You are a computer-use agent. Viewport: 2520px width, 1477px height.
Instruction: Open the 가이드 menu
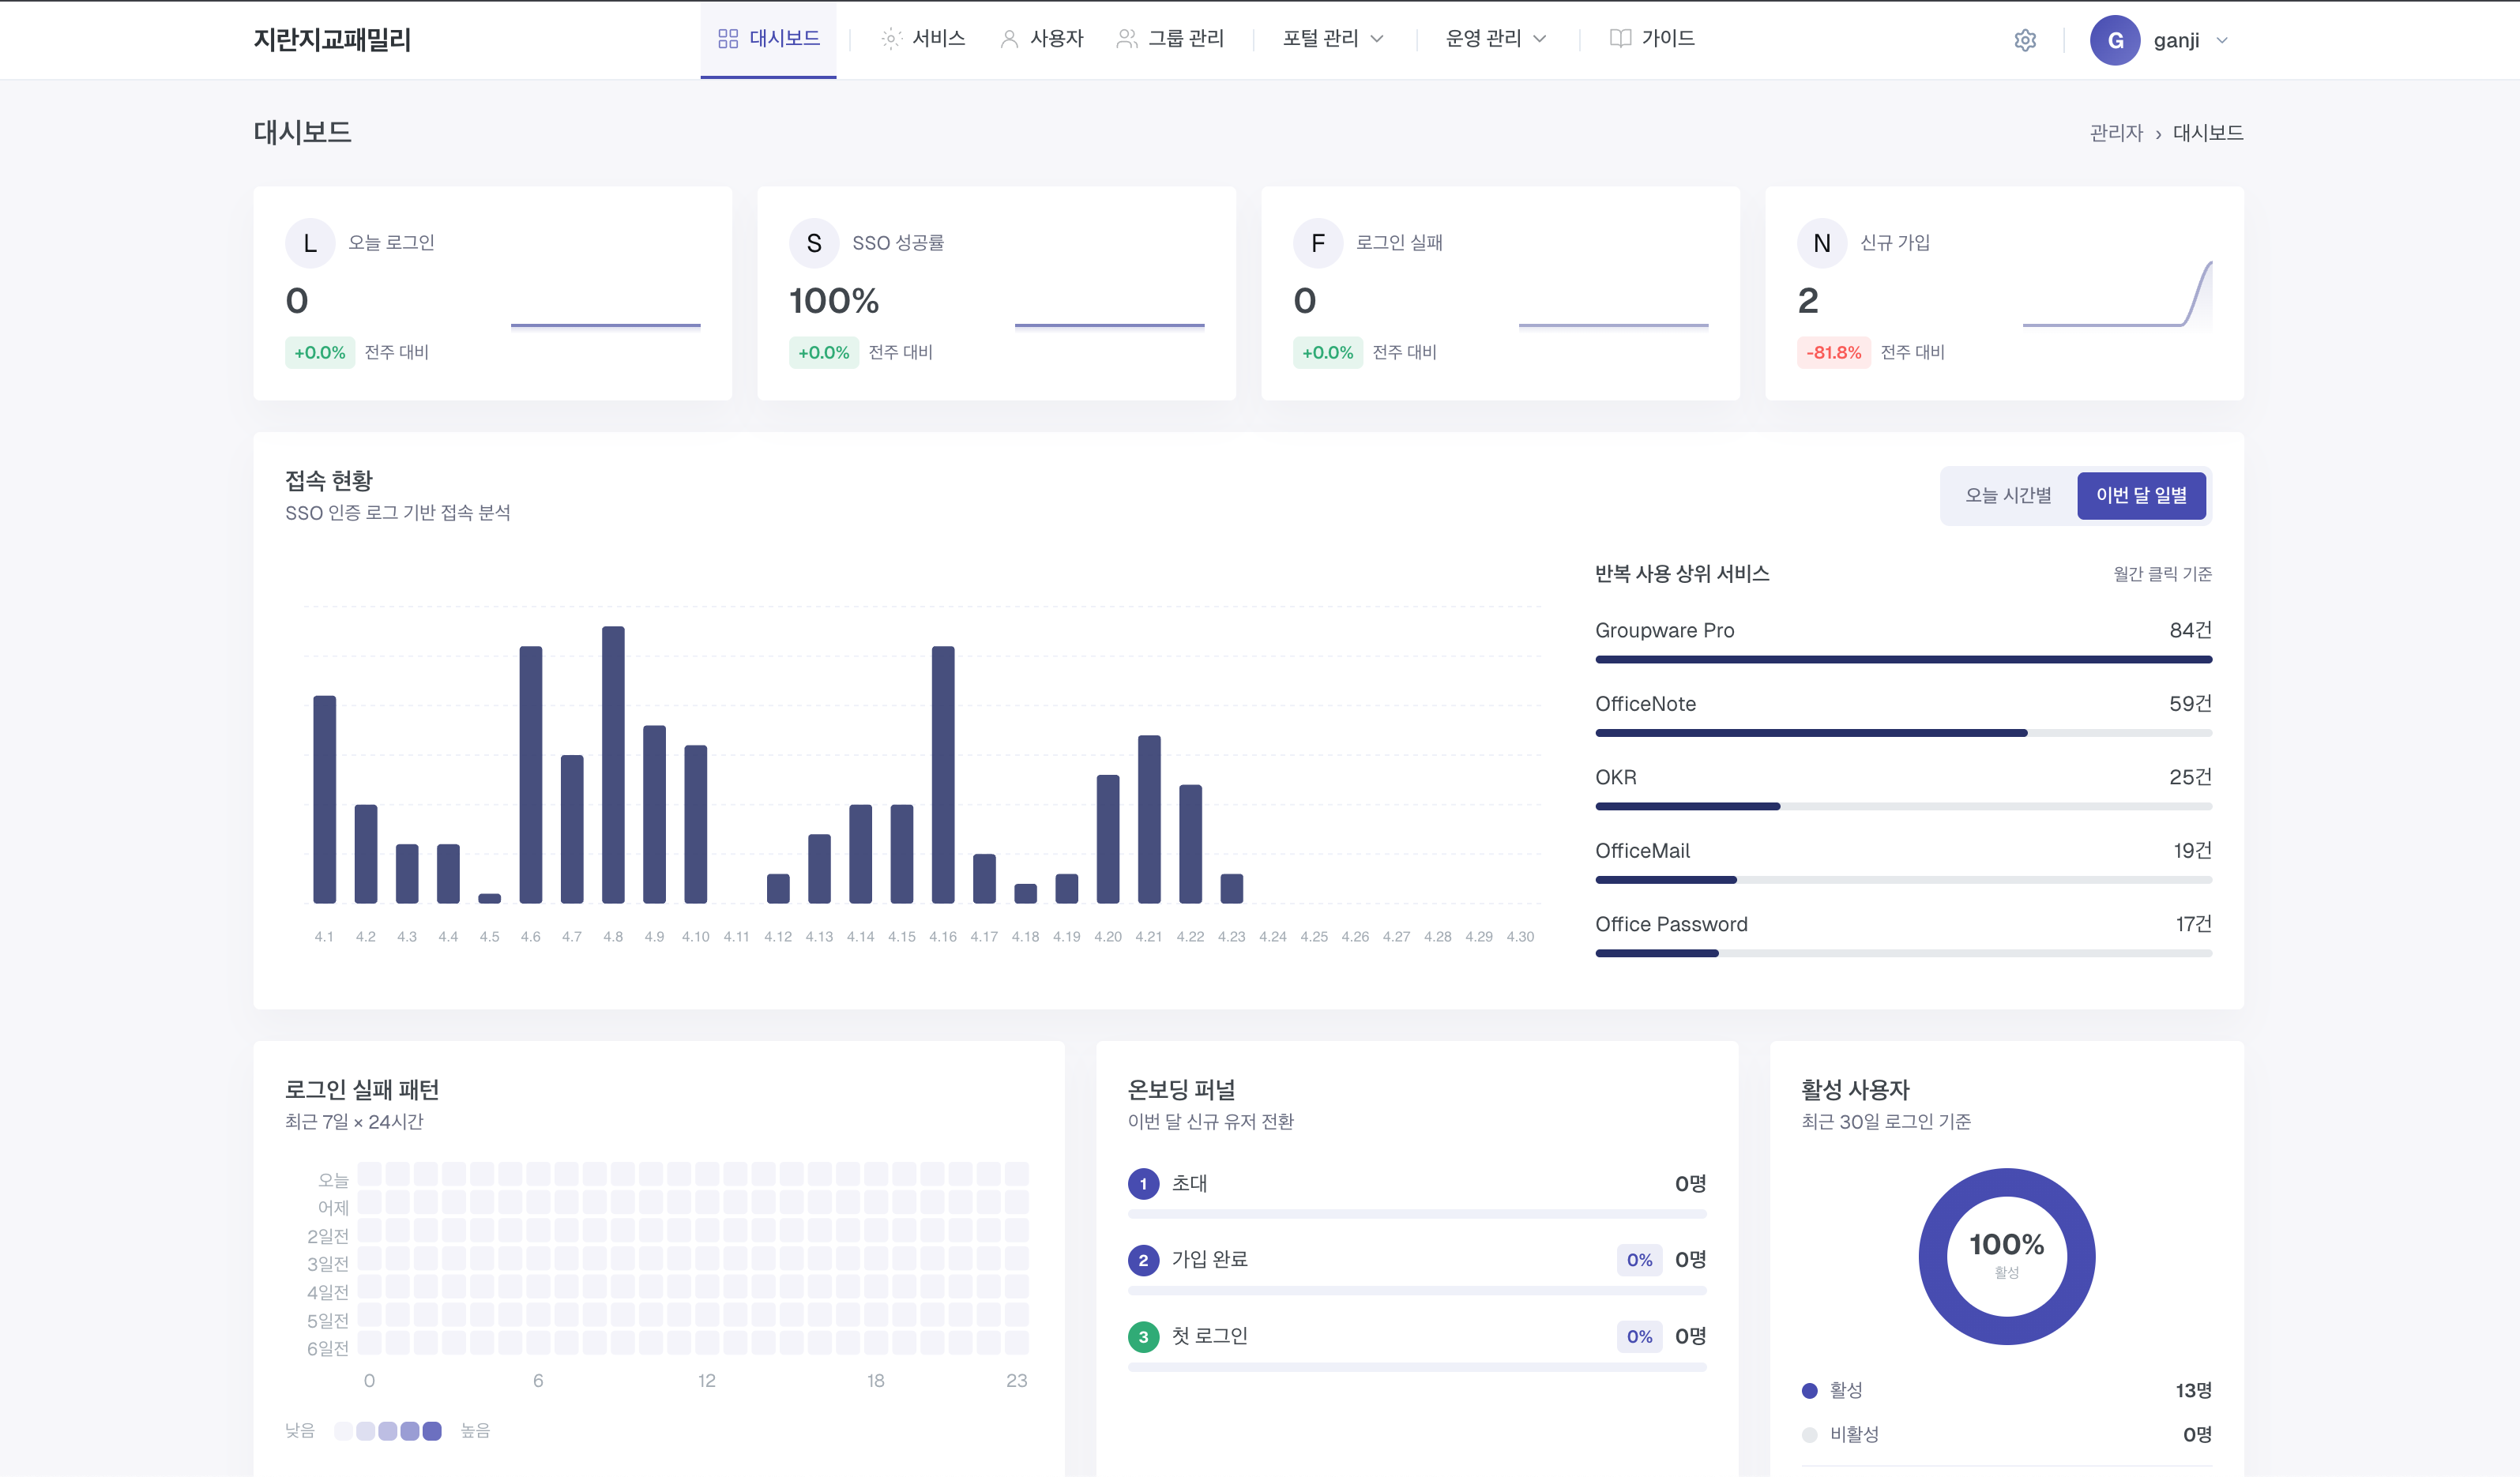tap(1652, 38)
